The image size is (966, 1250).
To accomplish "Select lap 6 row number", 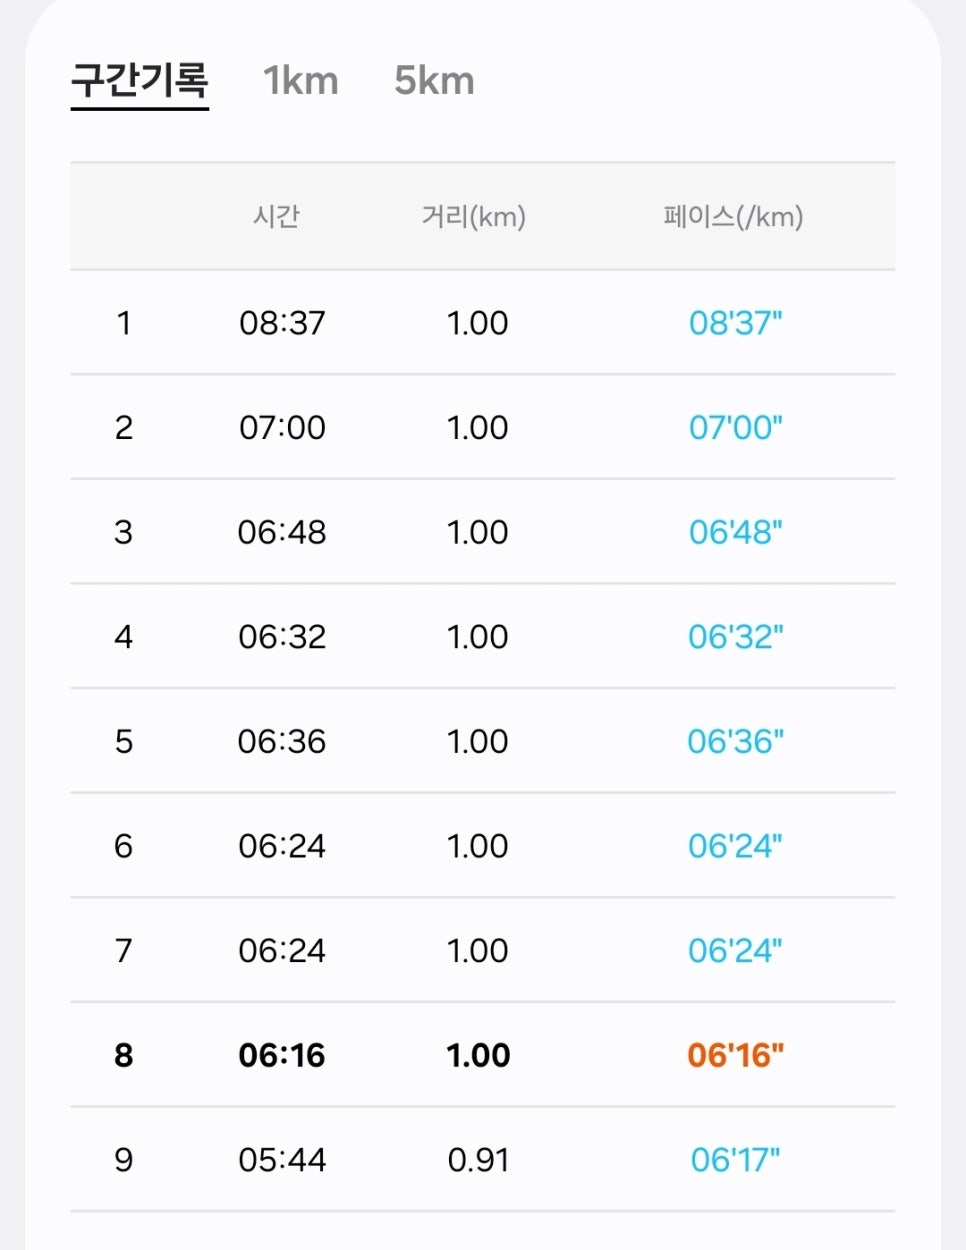I will click(123, 846).
